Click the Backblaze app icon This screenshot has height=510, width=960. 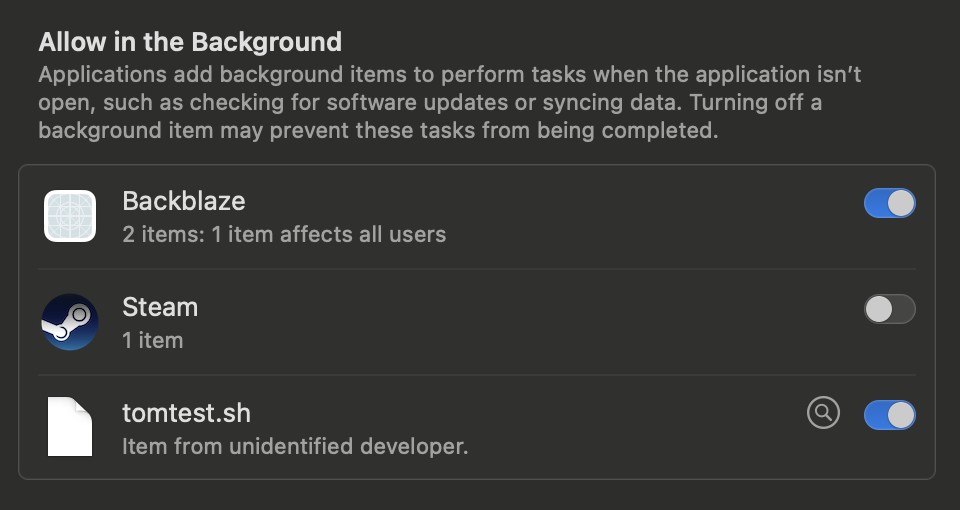coord(70,216)
